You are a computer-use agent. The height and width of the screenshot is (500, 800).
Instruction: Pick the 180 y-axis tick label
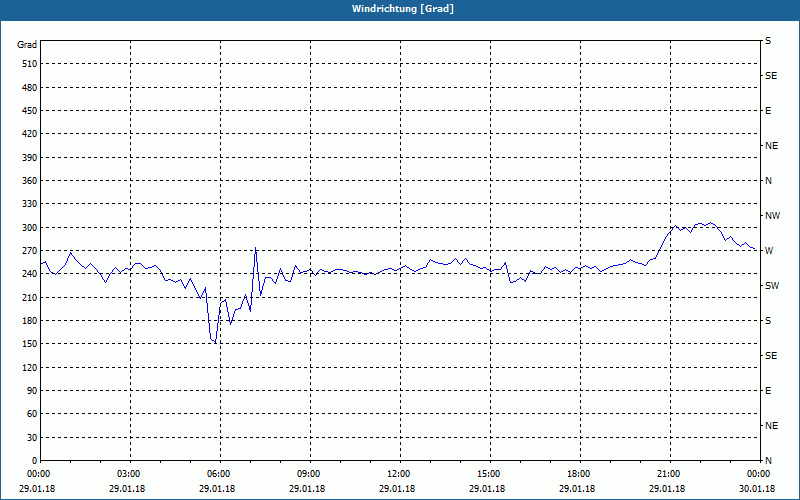(x=30, y=321)
